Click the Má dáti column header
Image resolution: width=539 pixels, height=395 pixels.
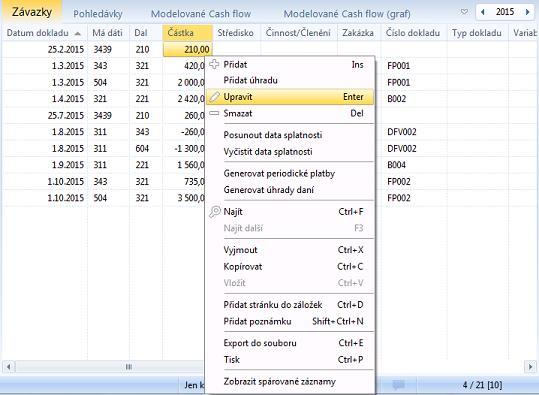point(108,33)
